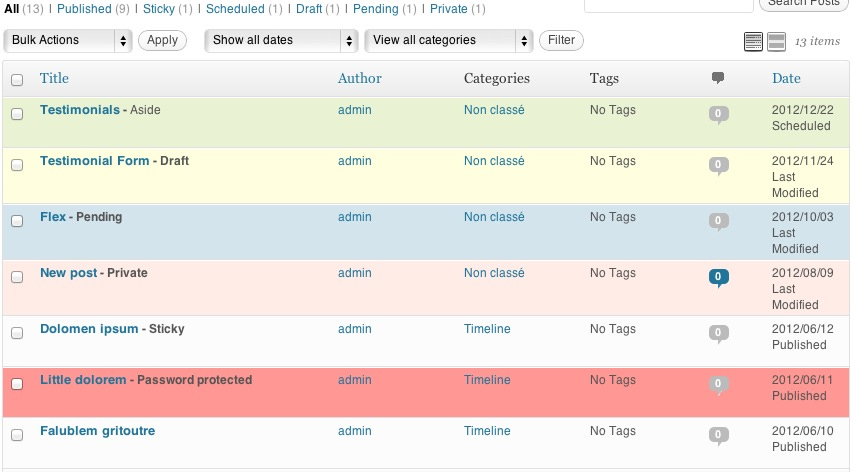This screenshot has height=472, width=854.
Task: Open the Bulk Actions dropdown
Action: (69, 41)
